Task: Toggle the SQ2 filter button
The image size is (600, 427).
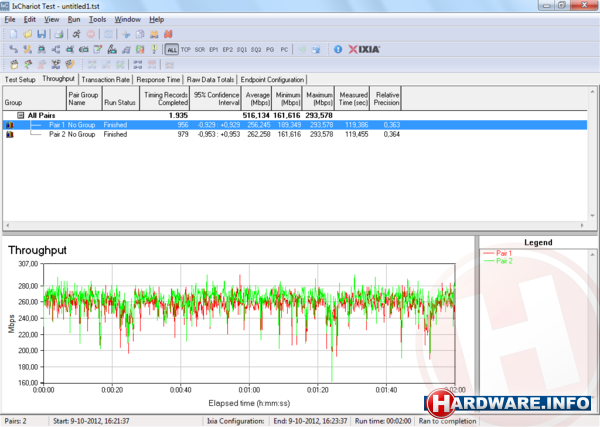Action: (256, 49)
